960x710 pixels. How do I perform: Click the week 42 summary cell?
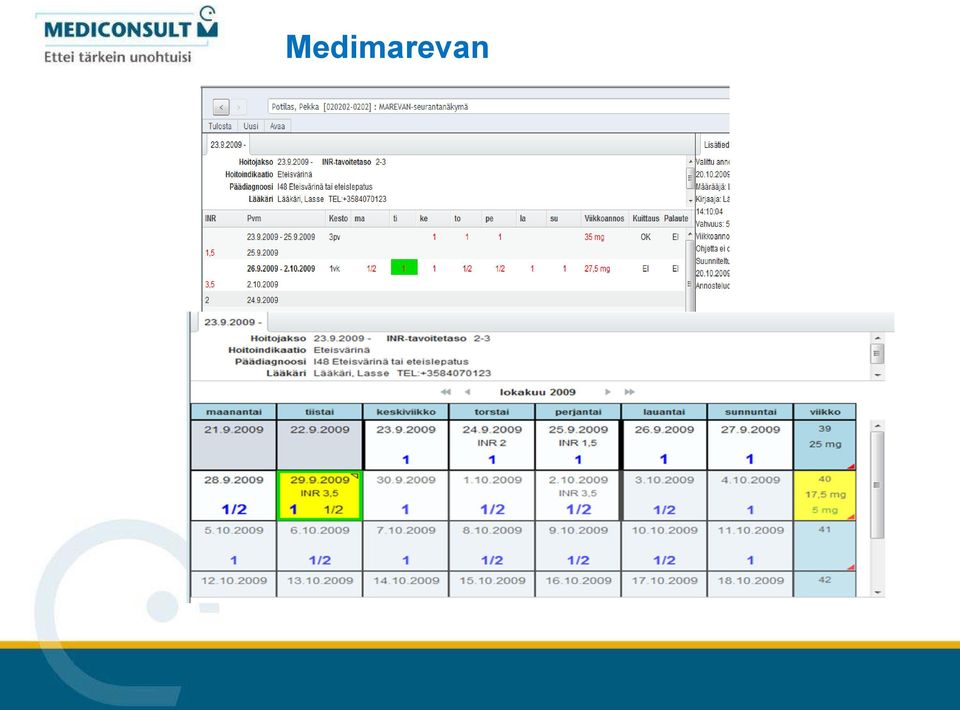[825, 585]
